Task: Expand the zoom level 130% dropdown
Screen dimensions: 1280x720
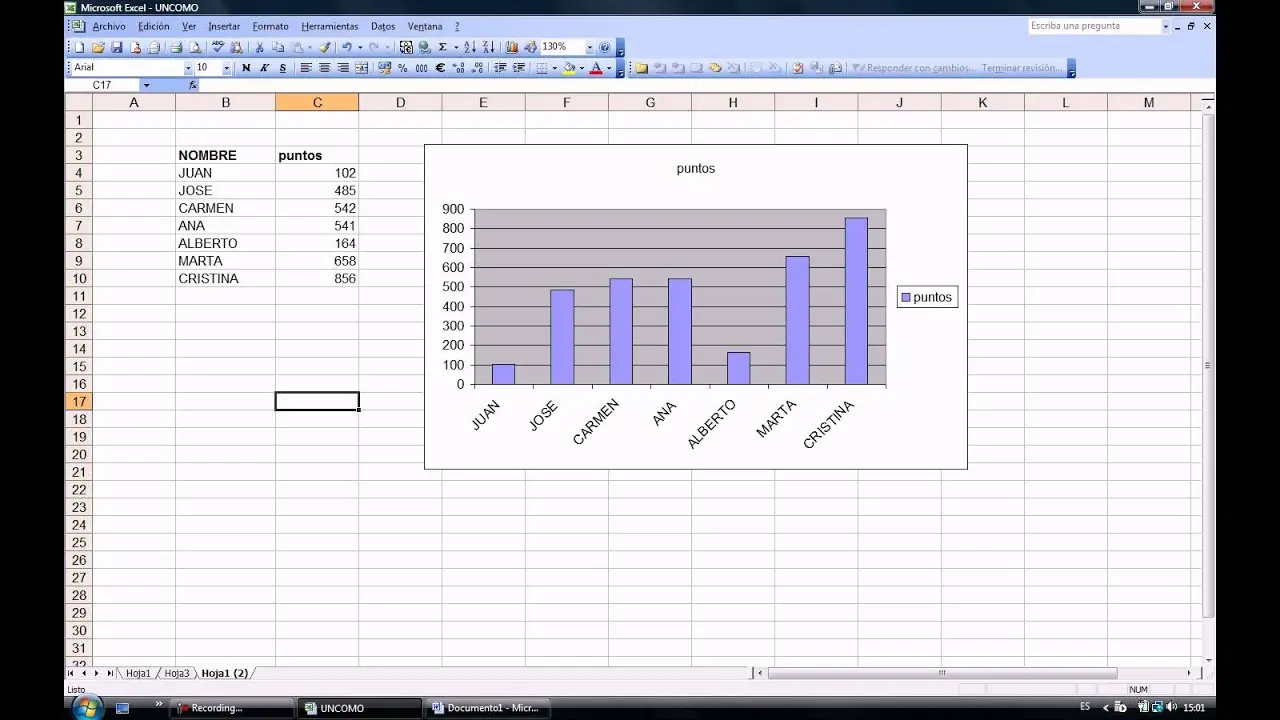Action: click(590, 46)
